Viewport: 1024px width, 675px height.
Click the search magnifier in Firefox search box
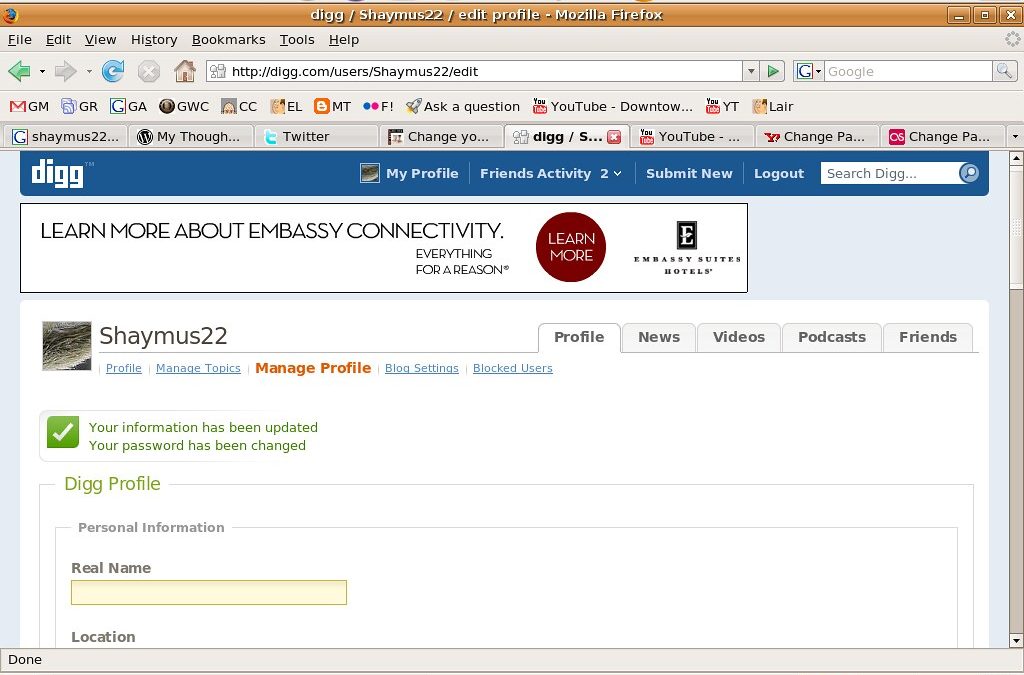point(1004,71)
